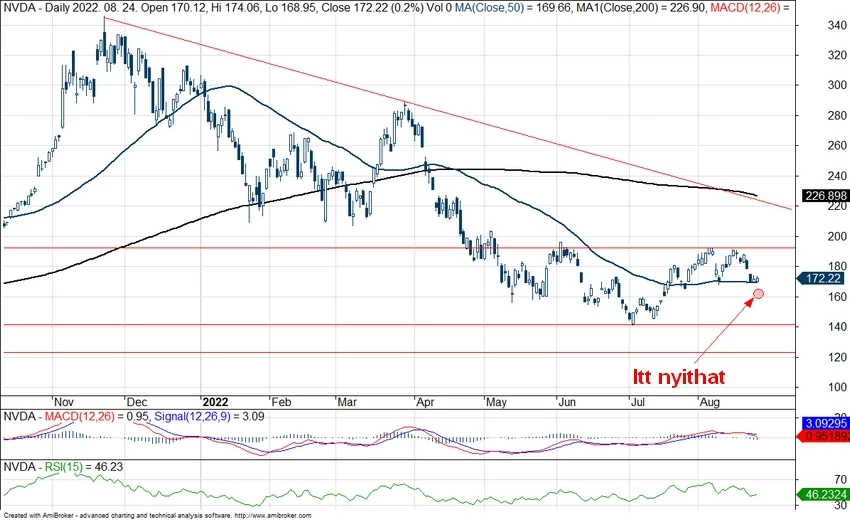Screen dimensions: 850x520
Task: Click the 226.898 MA200 price label
Action: 825,195
